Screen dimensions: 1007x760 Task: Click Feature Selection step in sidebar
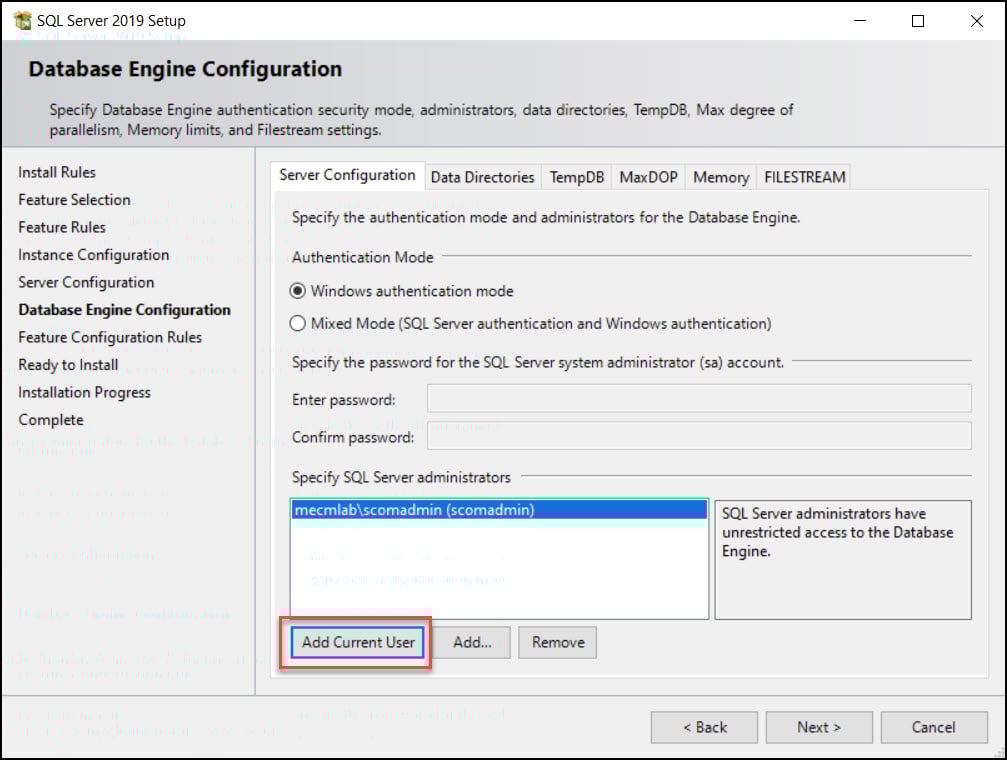[x=74, y=200]
